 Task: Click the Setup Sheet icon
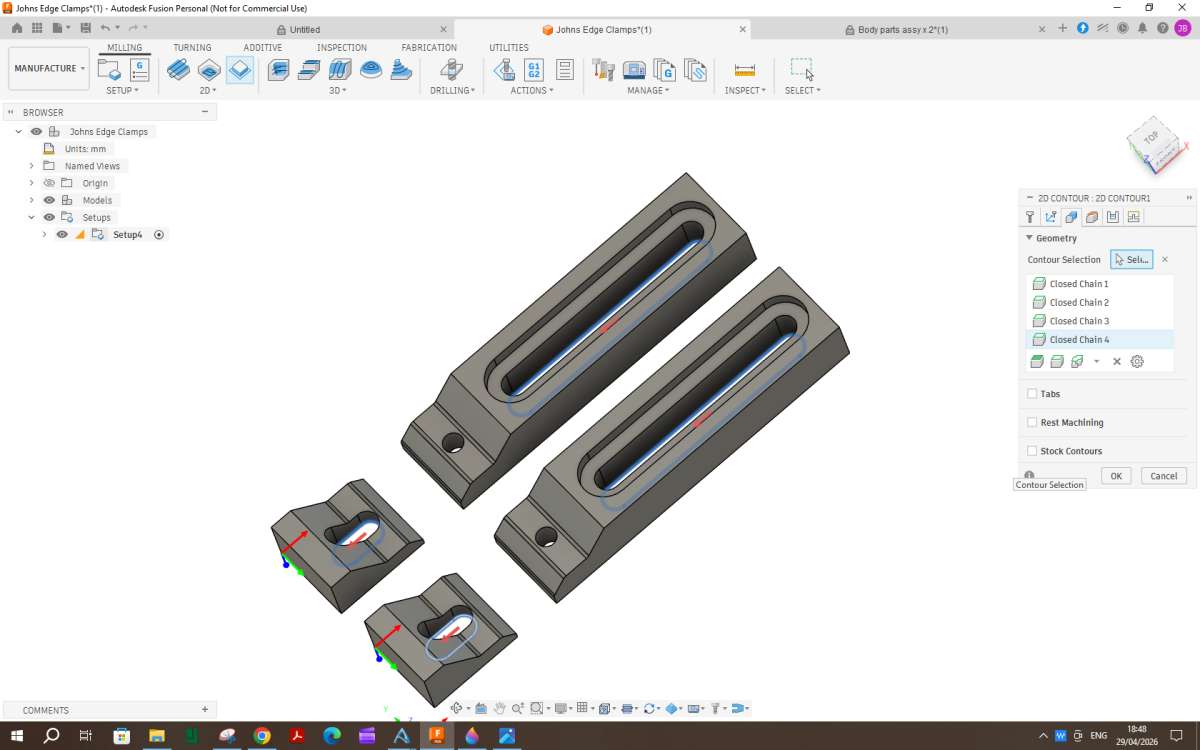pyautogui.click(x=564, y=70)
